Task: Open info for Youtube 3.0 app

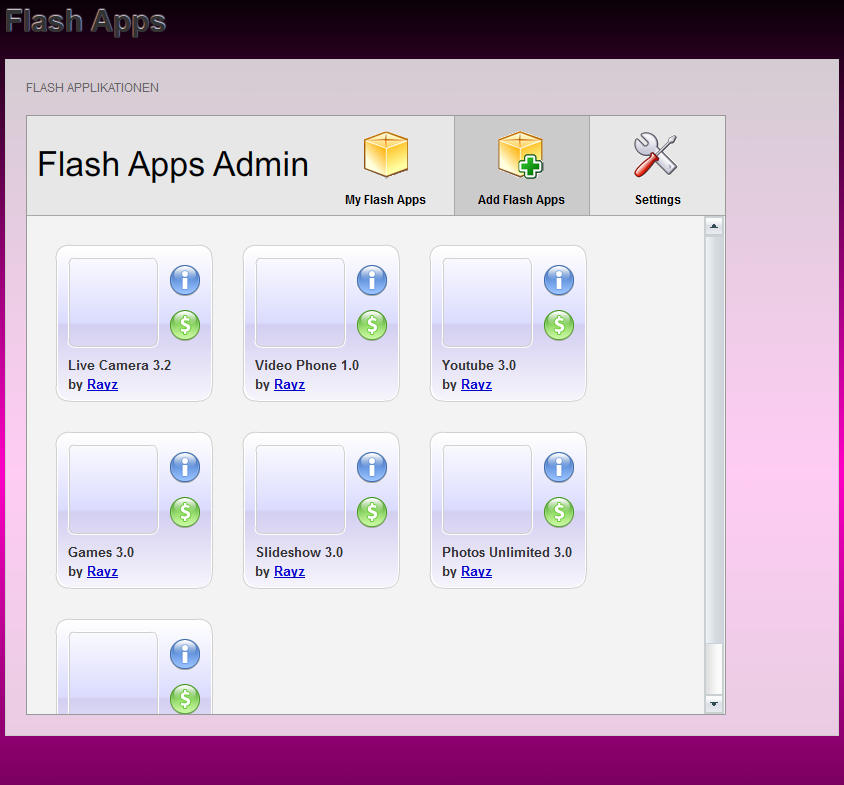Action: [559, 280]
